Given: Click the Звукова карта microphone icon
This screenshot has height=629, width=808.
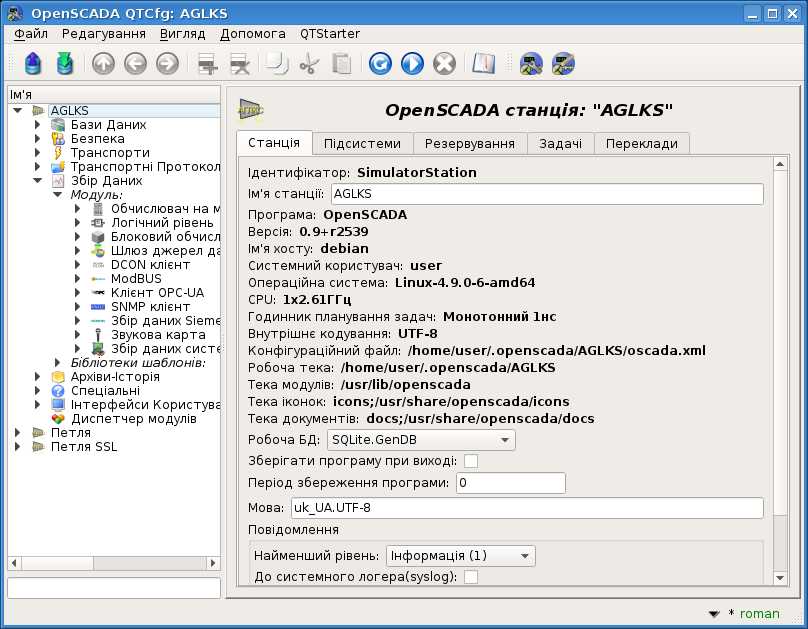Looking at the screenshot, I should coord(98,335).
